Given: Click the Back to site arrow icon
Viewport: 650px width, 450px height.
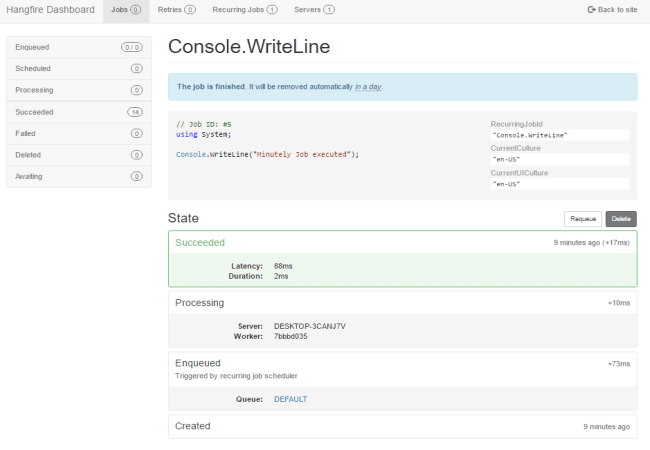Looking at the screenshot, I should [x=590, y=9].
